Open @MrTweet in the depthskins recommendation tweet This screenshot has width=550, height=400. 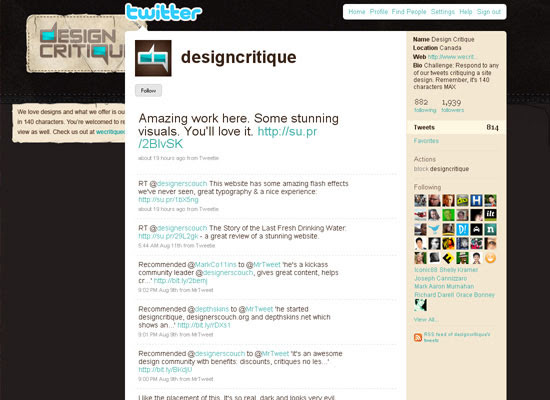coord(259,309)
